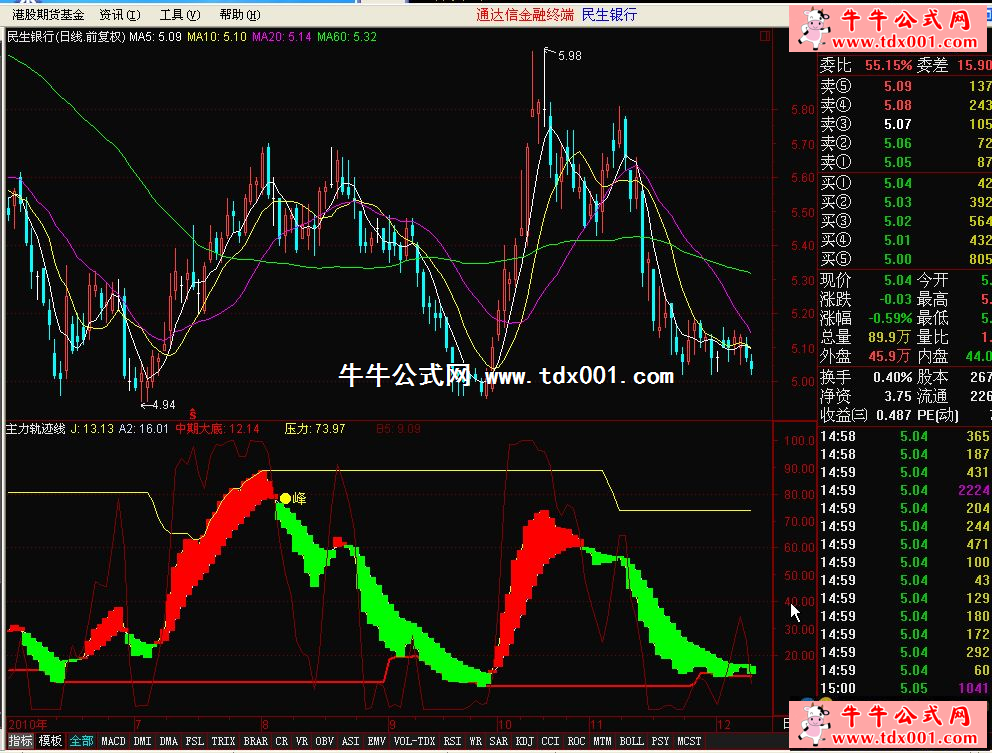Select the 卖② 5.06 order row

point(905,143)
